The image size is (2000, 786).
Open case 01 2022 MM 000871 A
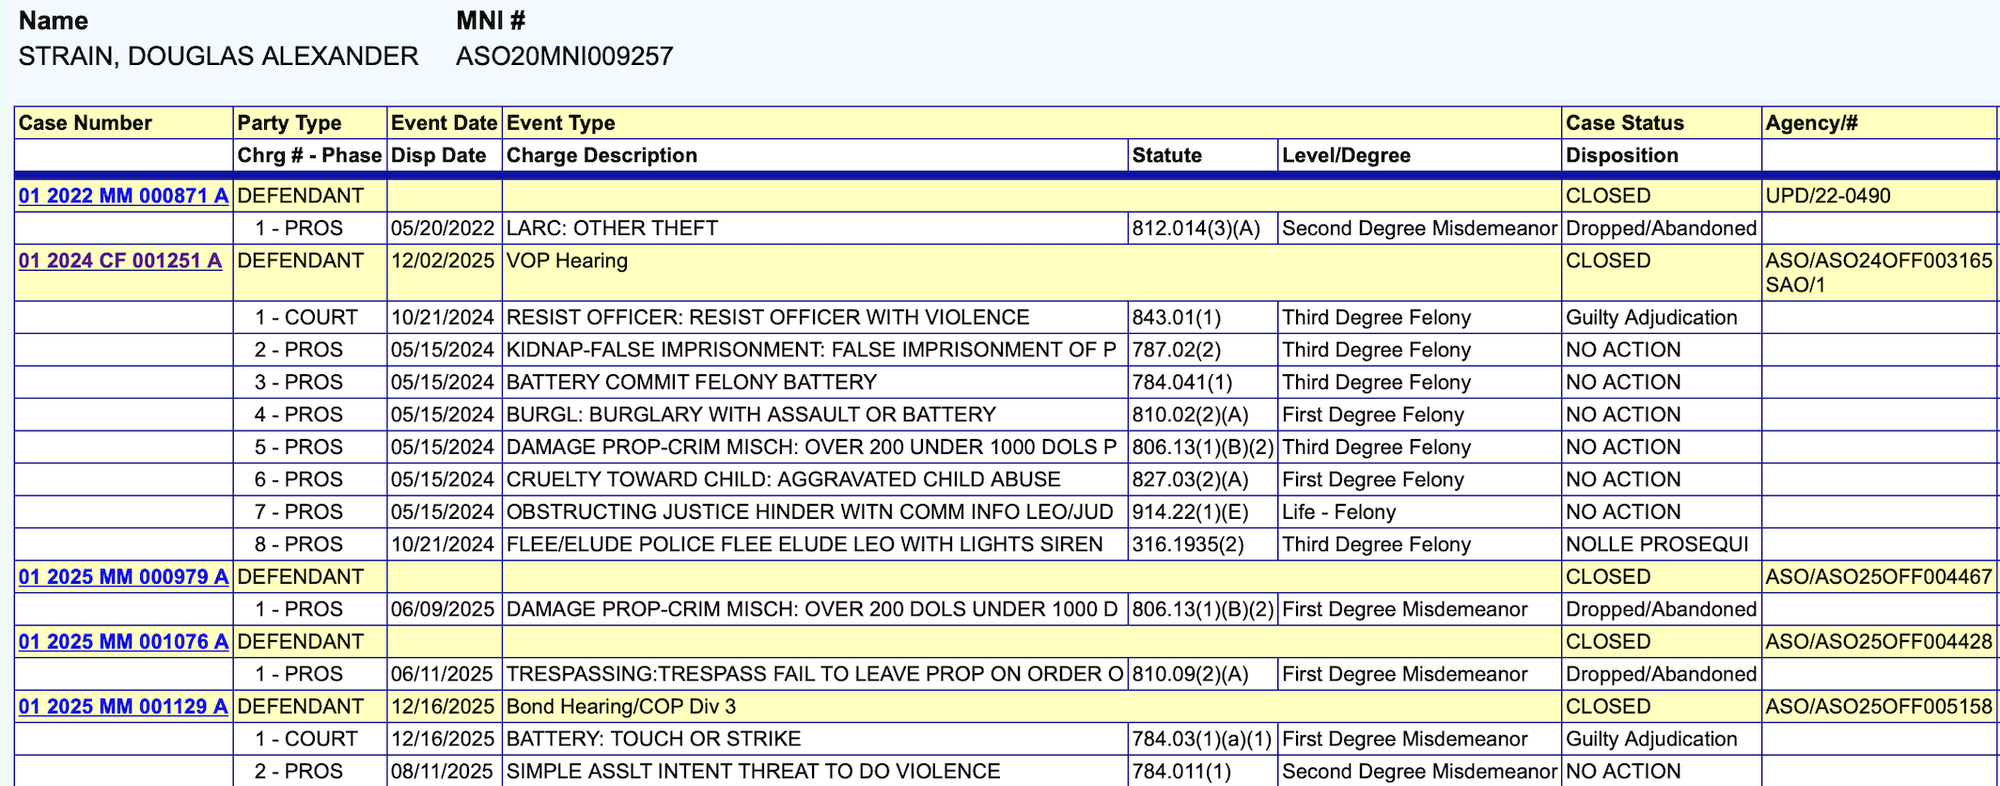click(x=123, y=196)
